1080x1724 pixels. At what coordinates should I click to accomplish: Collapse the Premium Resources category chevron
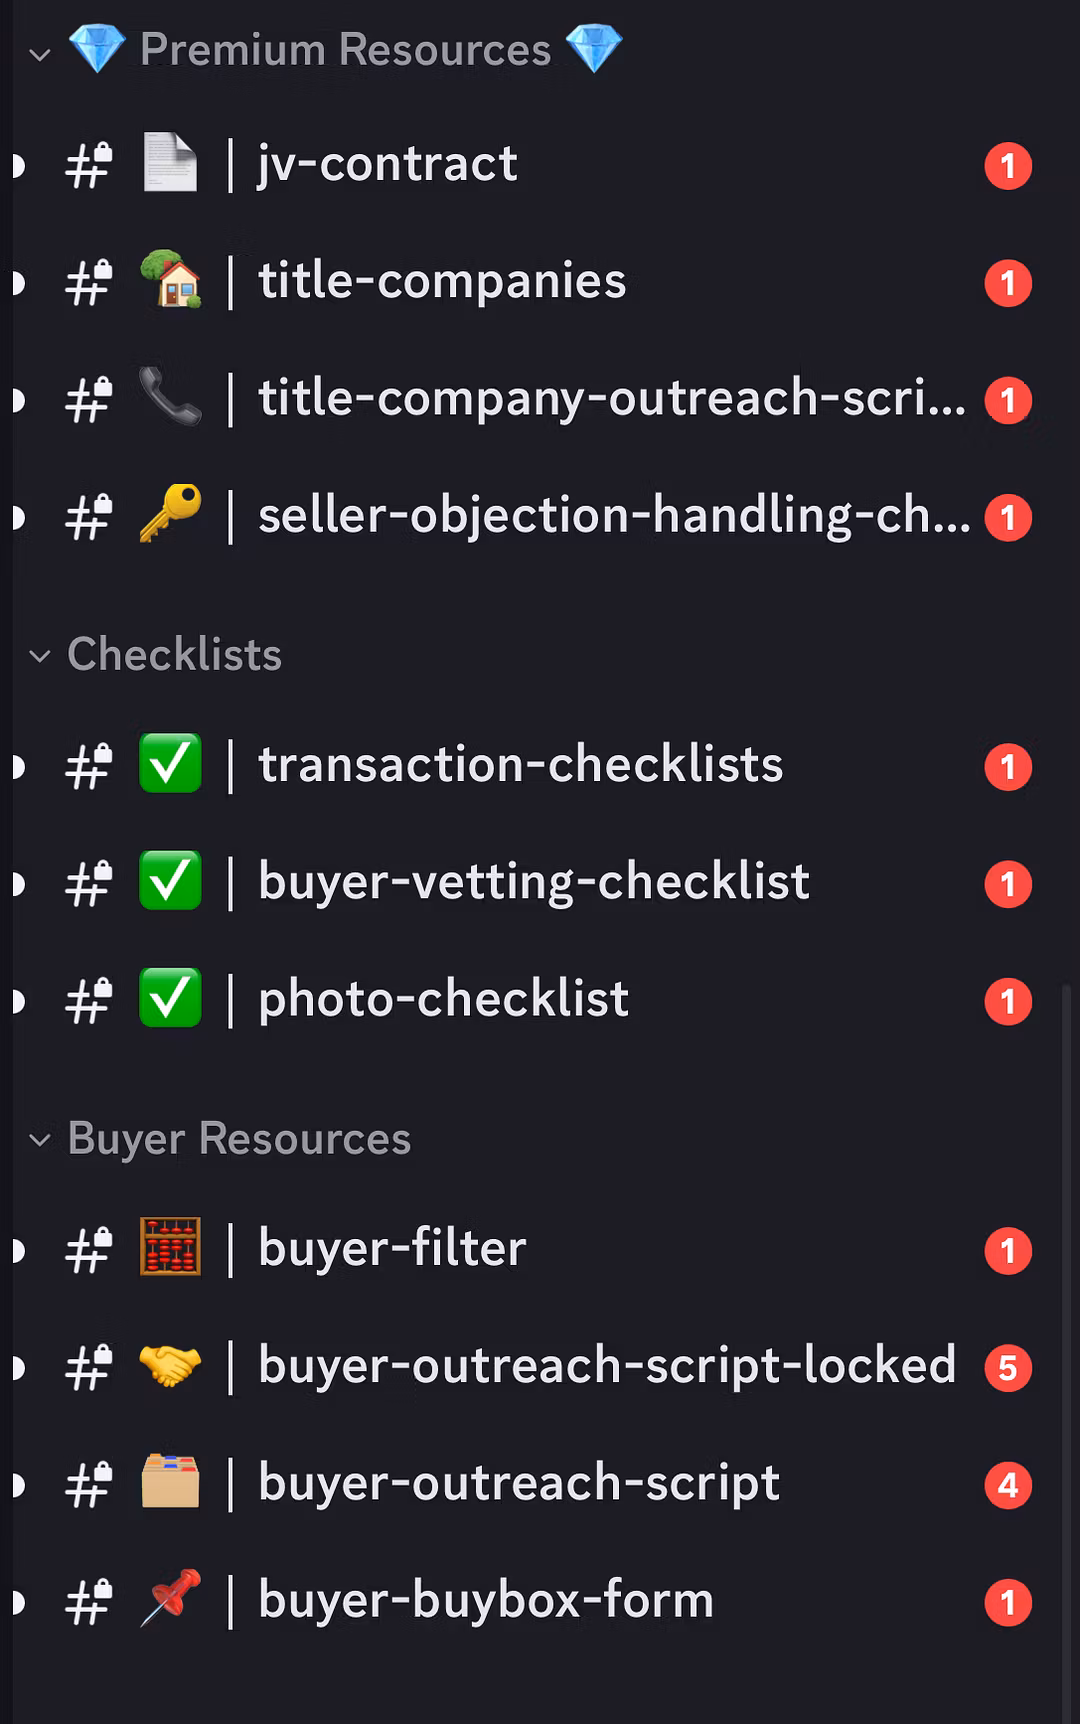click(40, 54)
